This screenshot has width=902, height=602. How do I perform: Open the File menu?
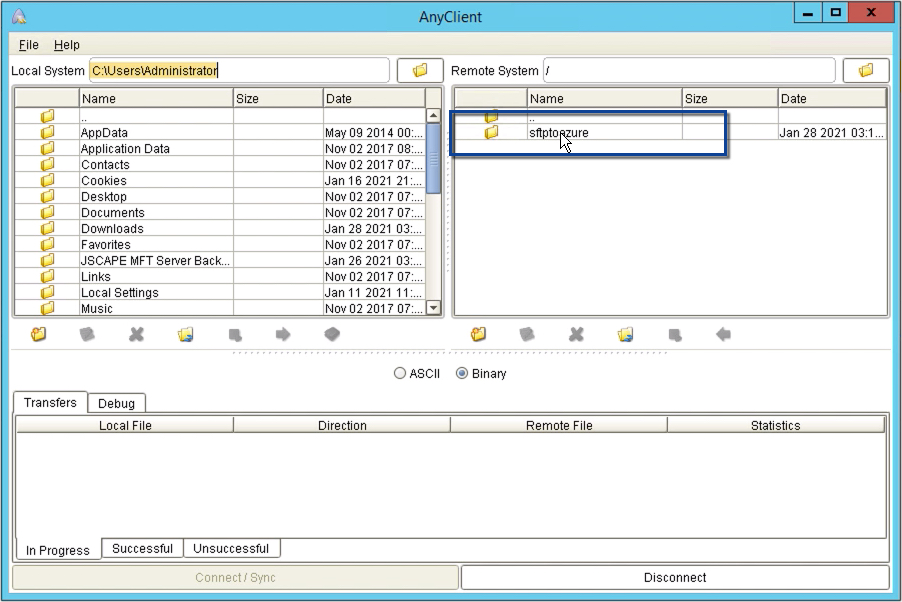[x=27, y=45]
